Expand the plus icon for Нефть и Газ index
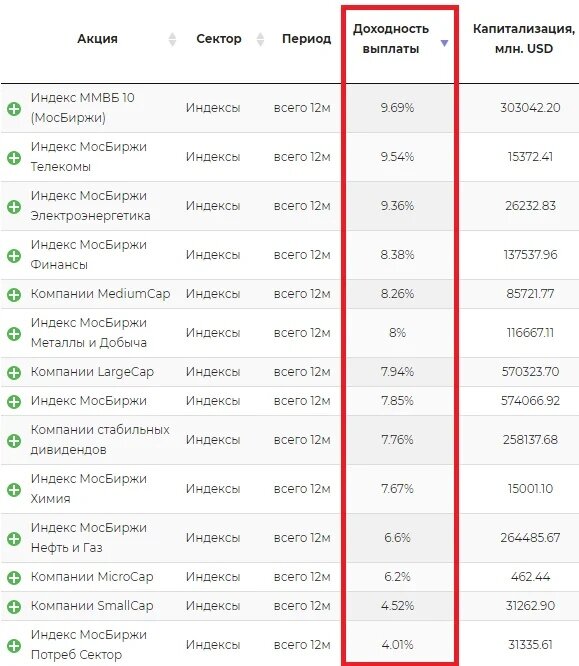The height and width of the screenshot is (666, 579). pyautogui.click(x=14, y=539)
